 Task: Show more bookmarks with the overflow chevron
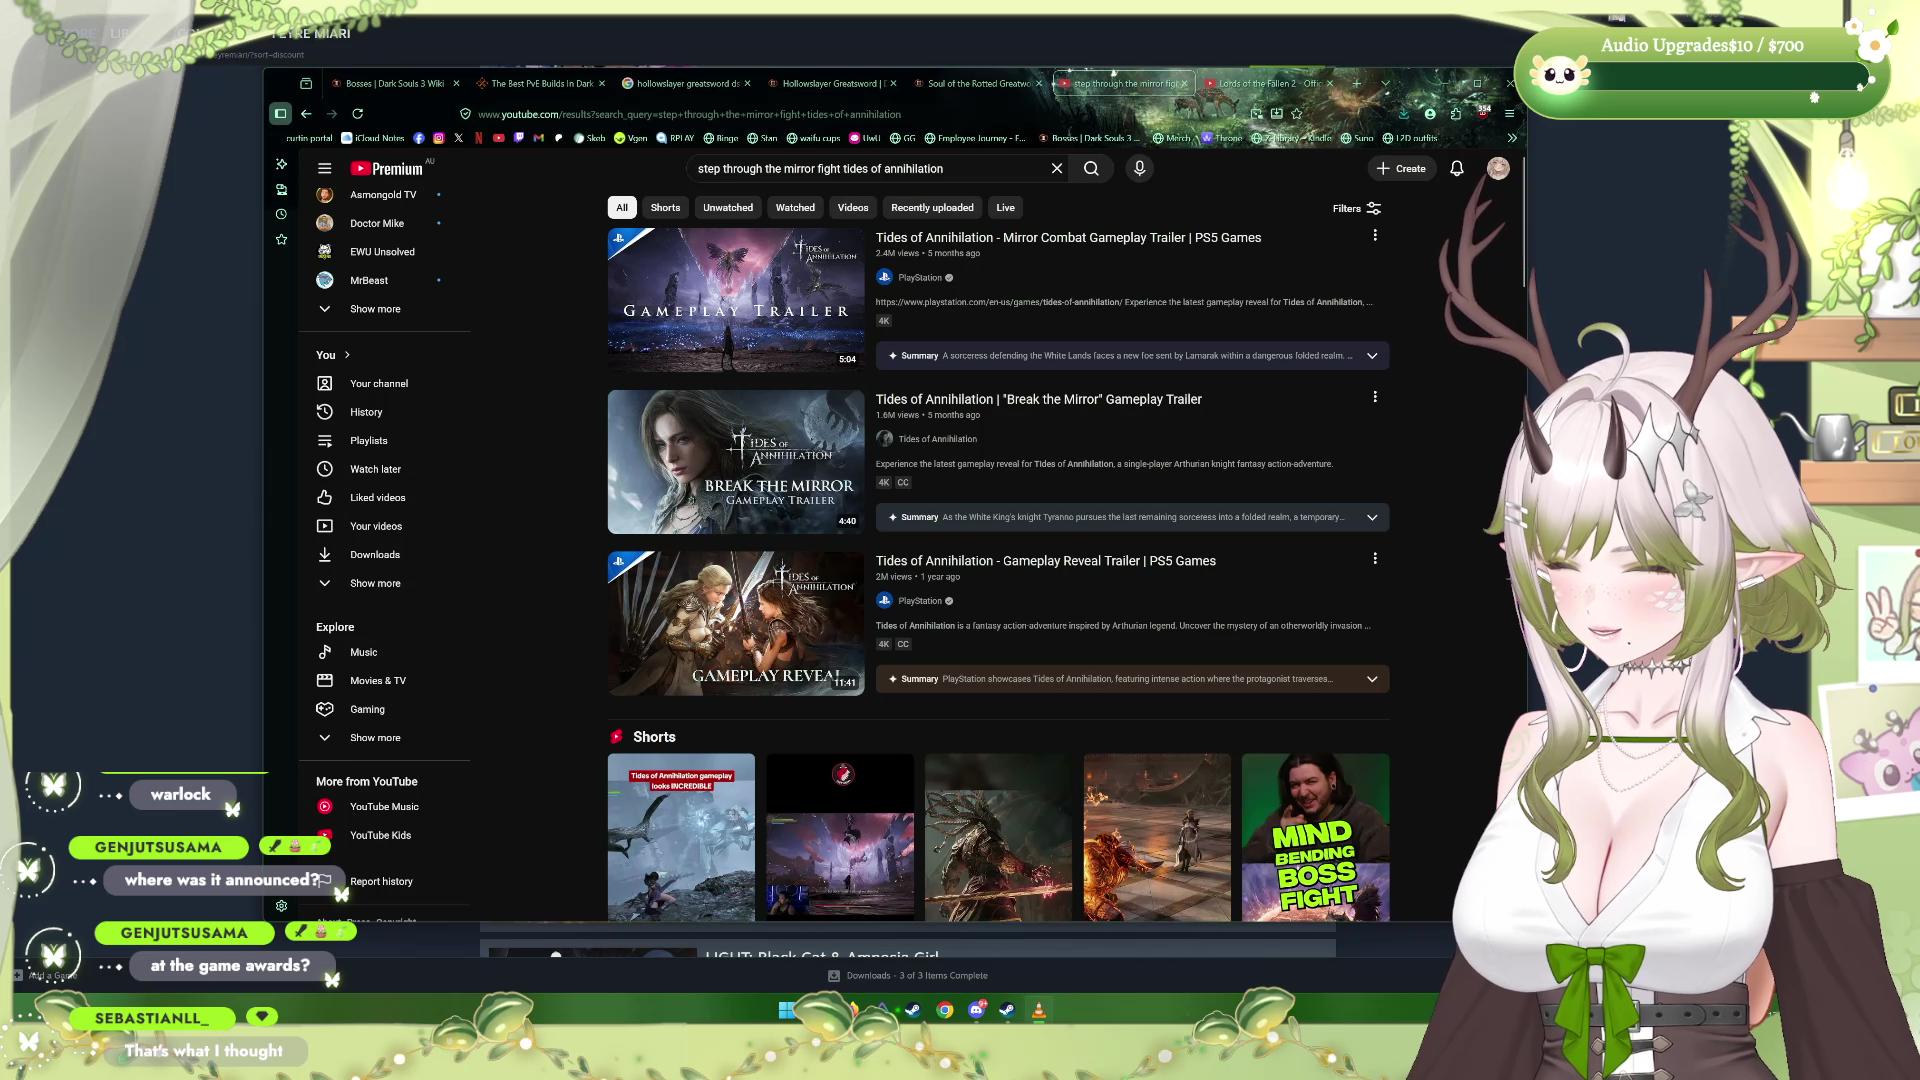[1512, 138]
